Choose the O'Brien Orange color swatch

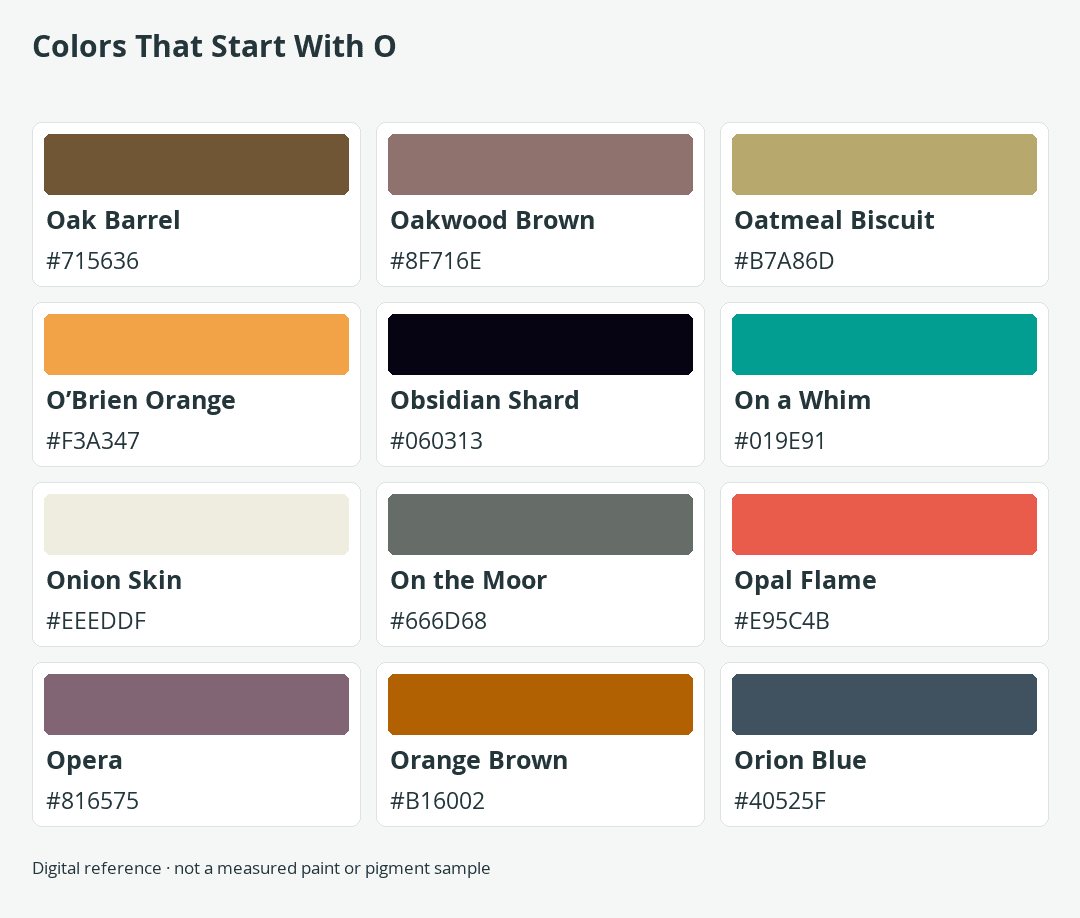pyautogui.click(x=196, y=344)
